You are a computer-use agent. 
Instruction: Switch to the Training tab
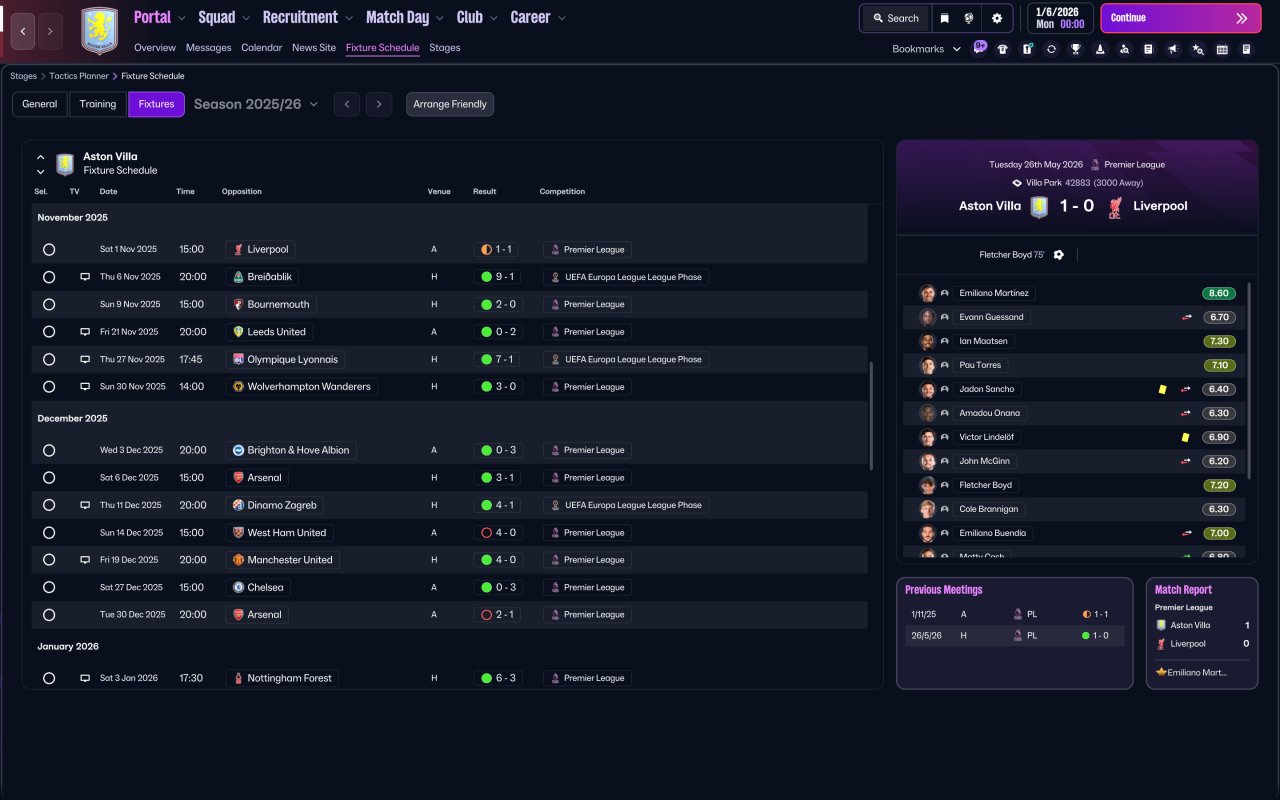pos(98,104)
